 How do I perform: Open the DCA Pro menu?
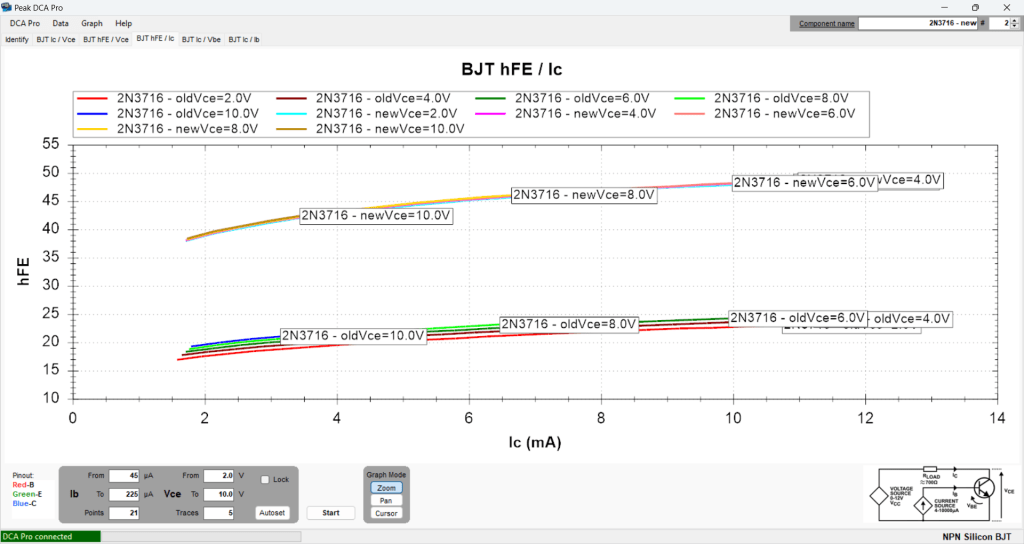tap(25, 22)
